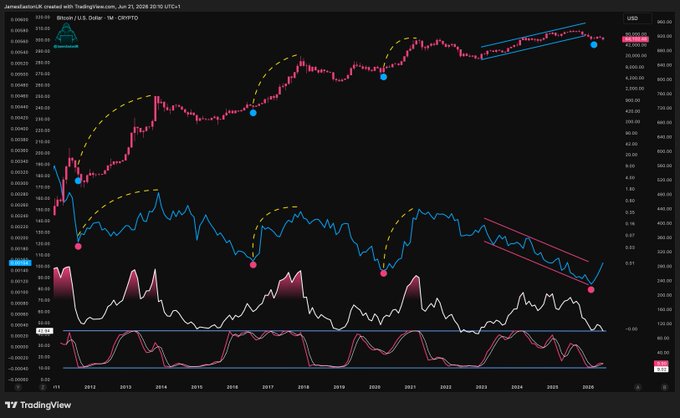The image size is (680, 418).
Task: Click the white 43.94 indicator value label
Action: (44, 331)
